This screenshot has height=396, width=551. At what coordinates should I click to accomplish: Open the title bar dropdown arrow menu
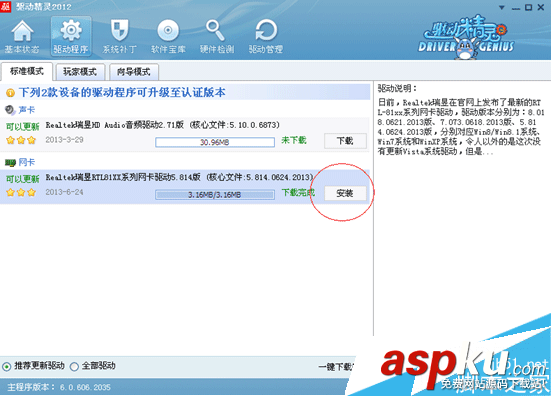point(501,7)
